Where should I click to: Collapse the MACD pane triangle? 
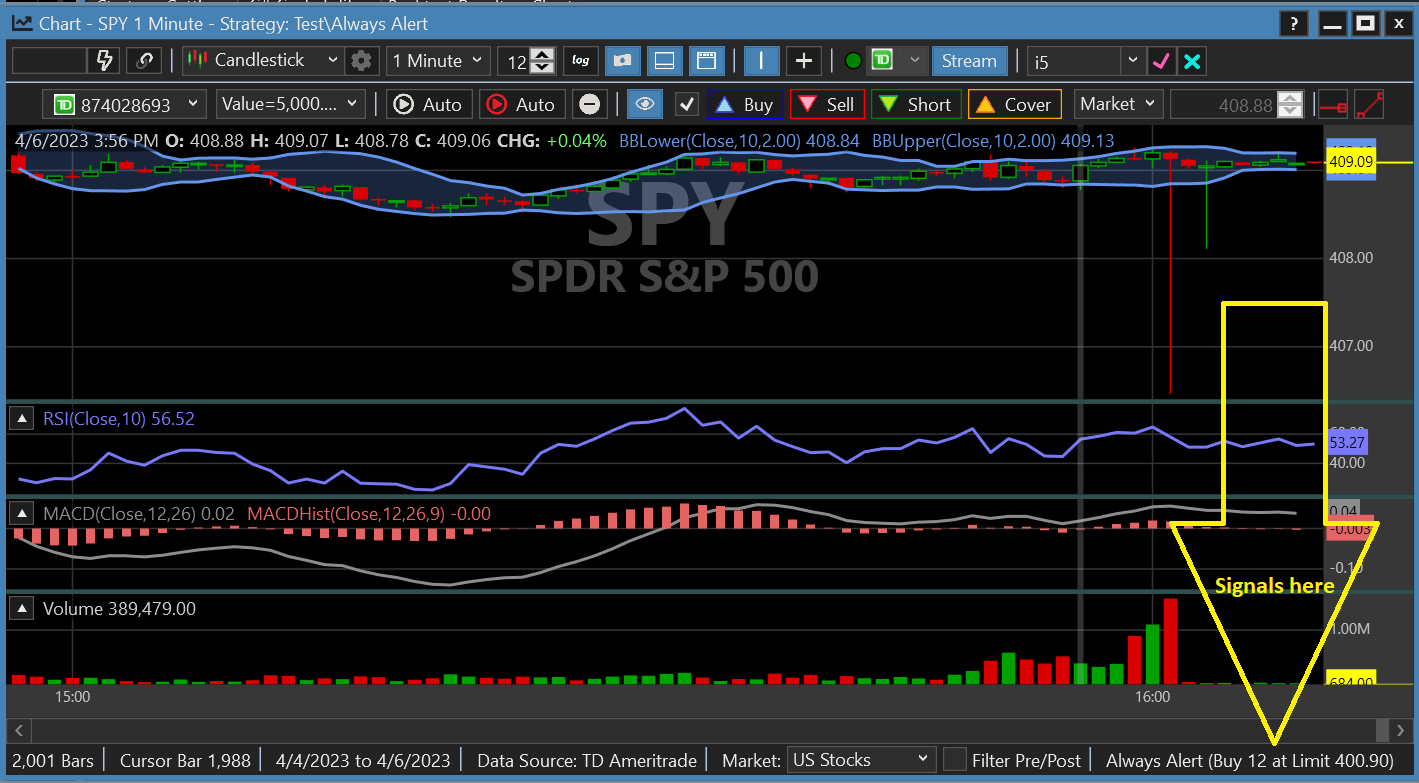coord(21,514)
